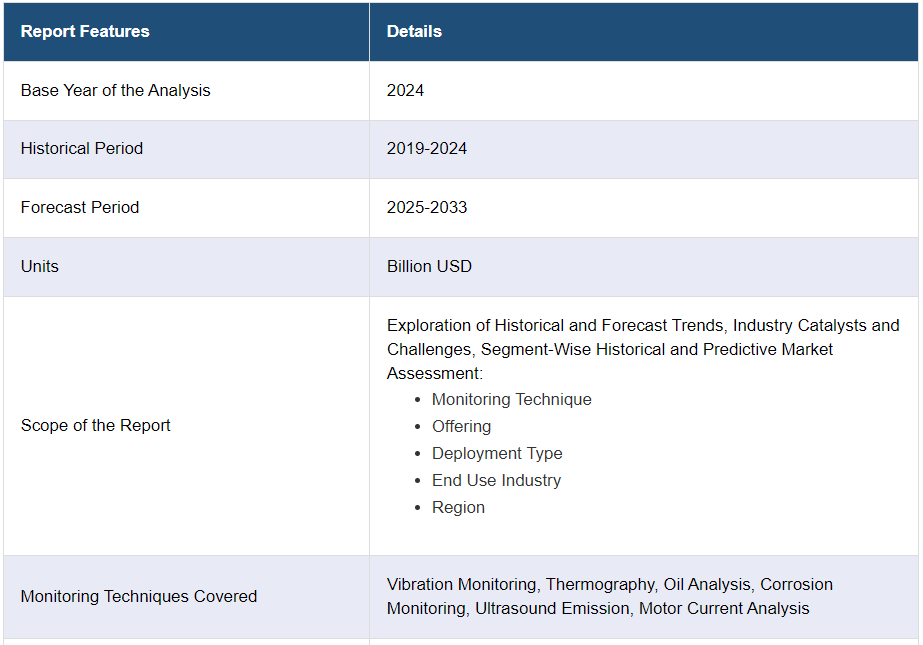923x645 pixels.
Task: Click the 2024 base year value
Action: [405, 90]
